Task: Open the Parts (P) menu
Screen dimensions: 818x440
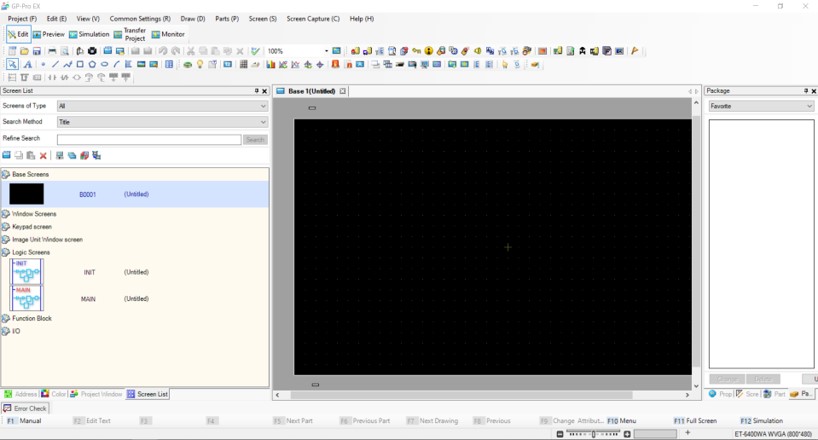Action: (227, 19)
